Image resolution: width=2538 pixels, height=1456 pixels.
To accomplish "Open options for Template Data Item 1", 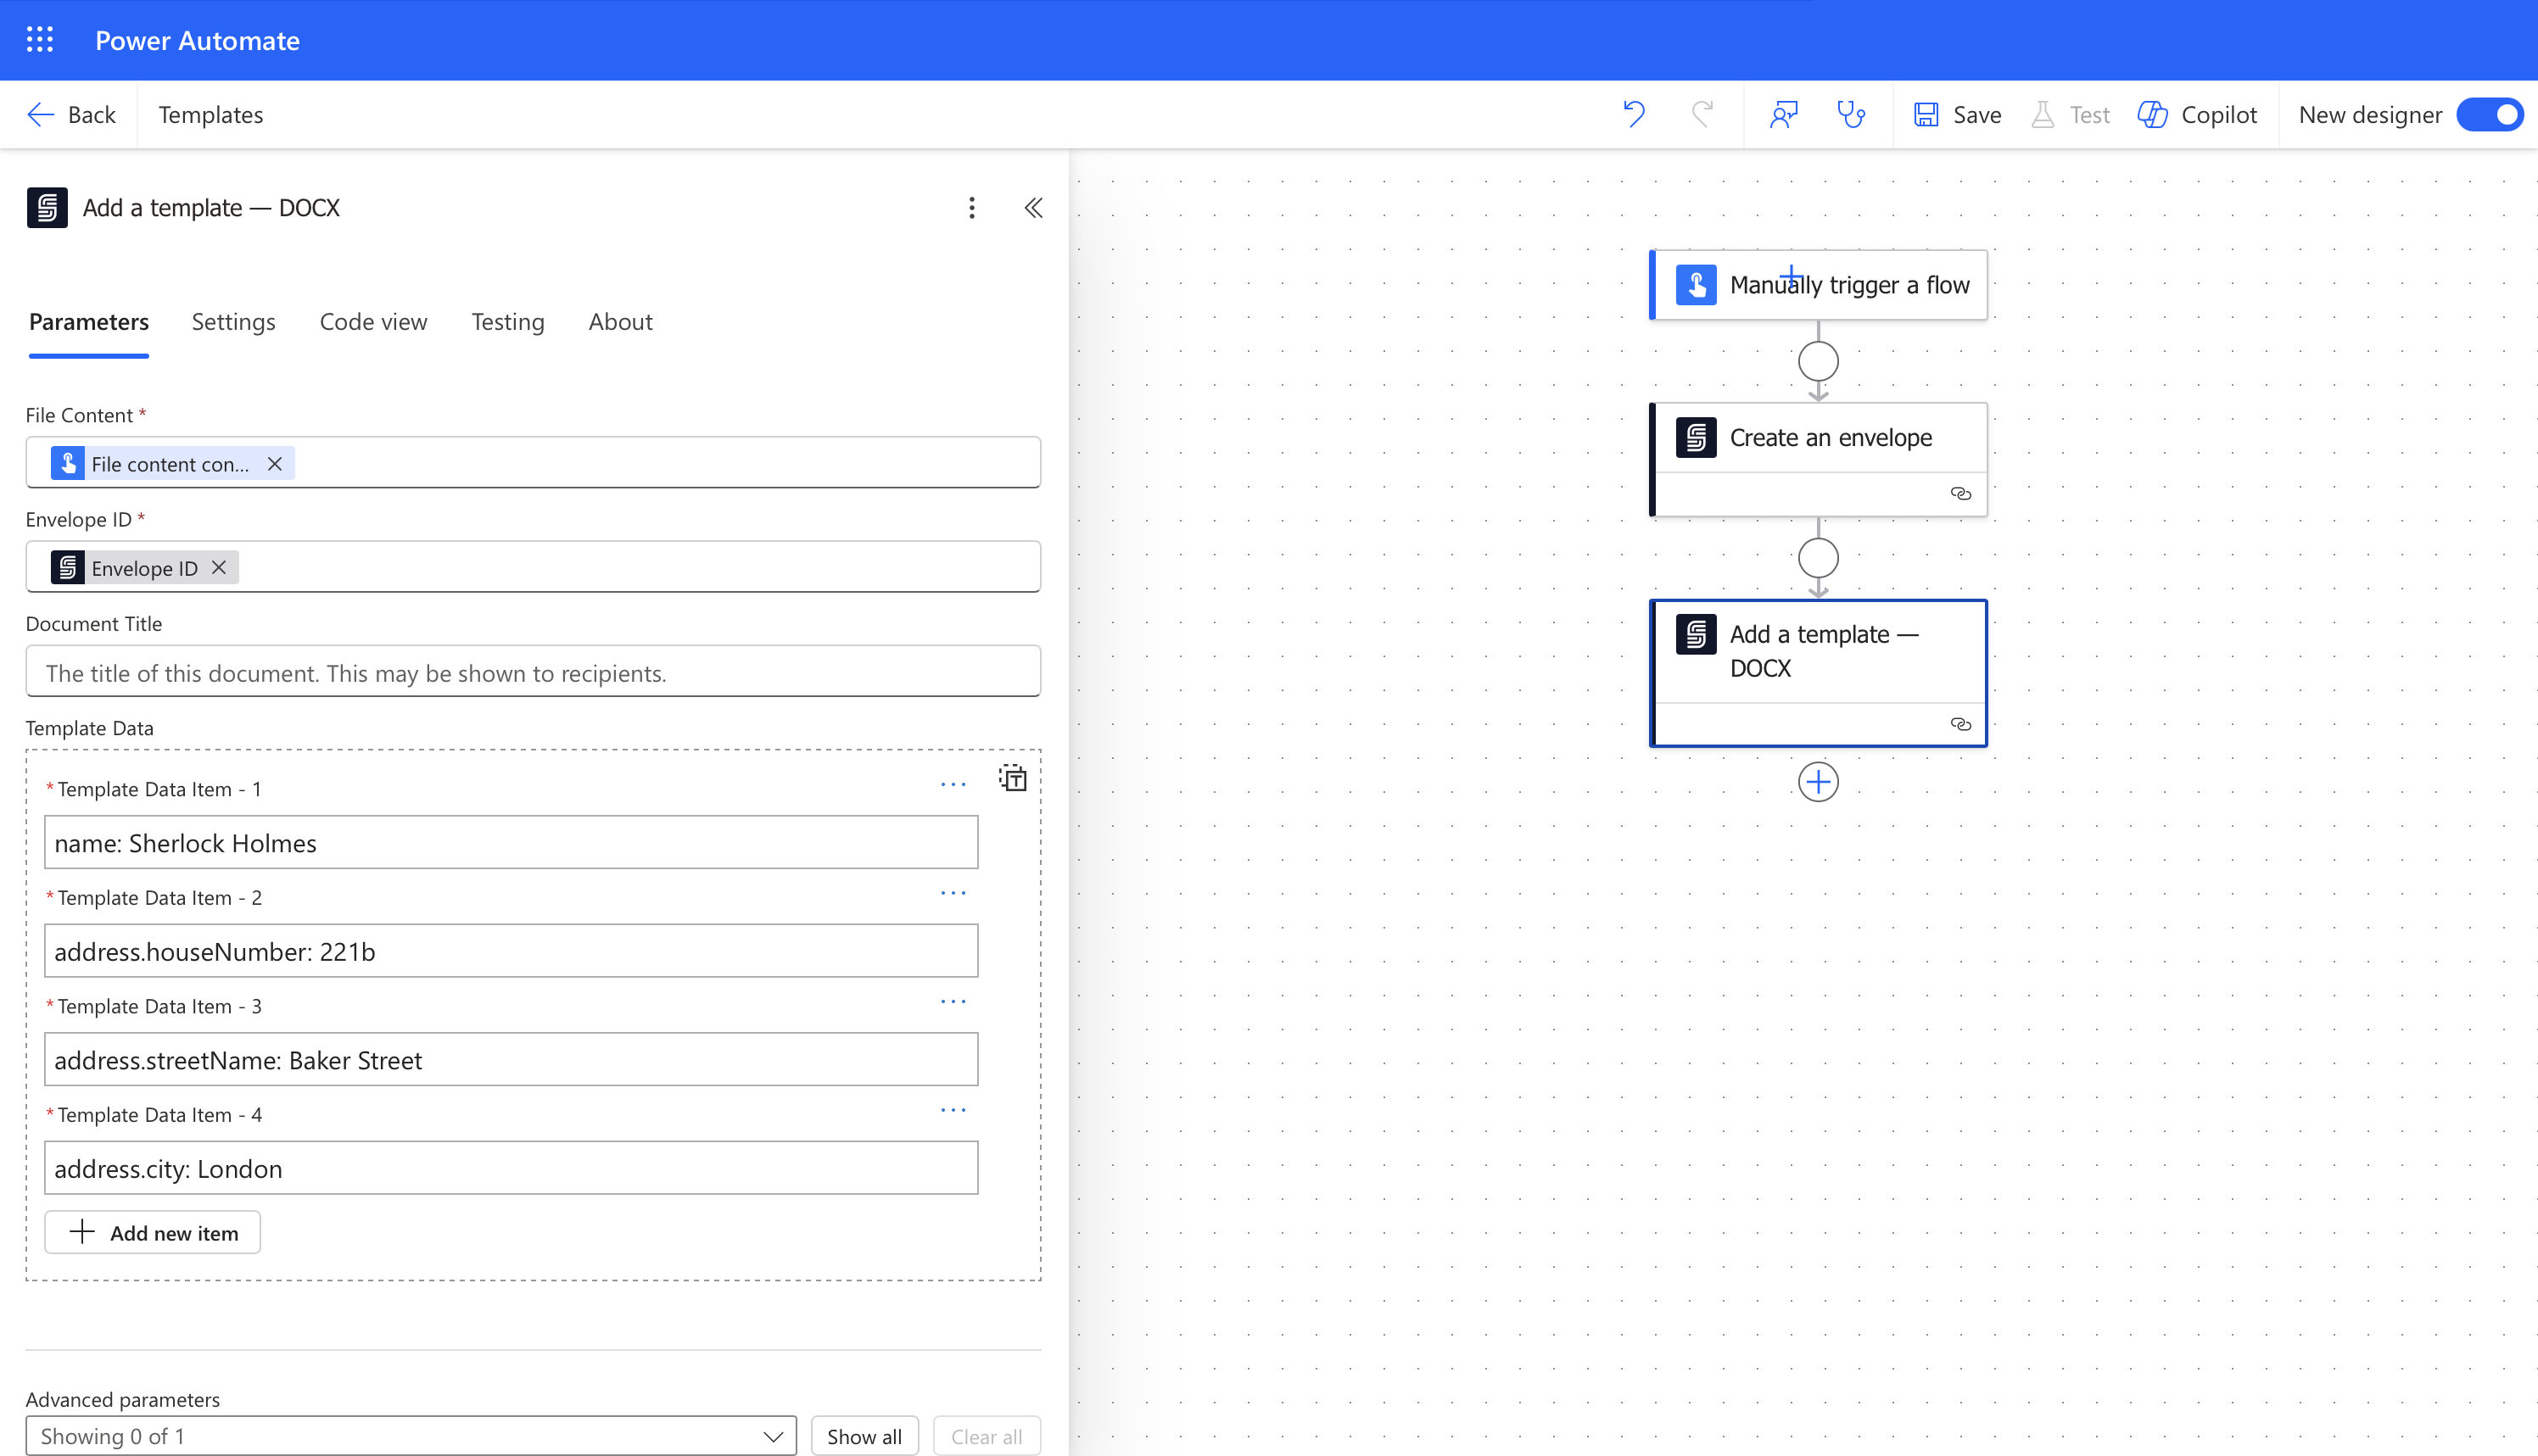I will click(953, 785).
